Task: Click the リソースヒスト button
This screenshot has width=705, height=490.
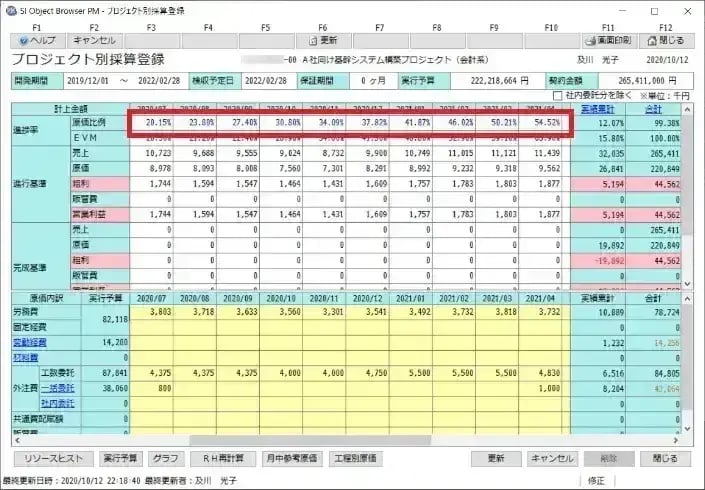Action: pos(52,458)
